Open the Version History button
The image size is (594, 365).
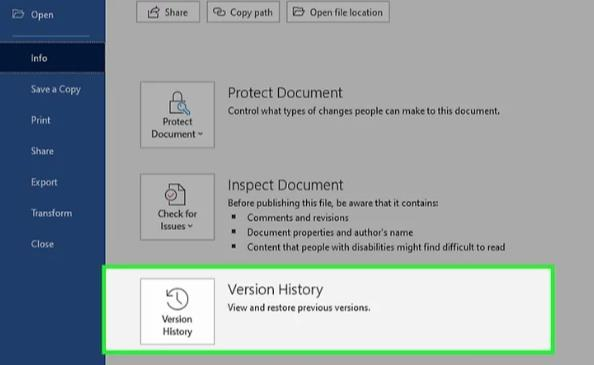coord(177,311)
